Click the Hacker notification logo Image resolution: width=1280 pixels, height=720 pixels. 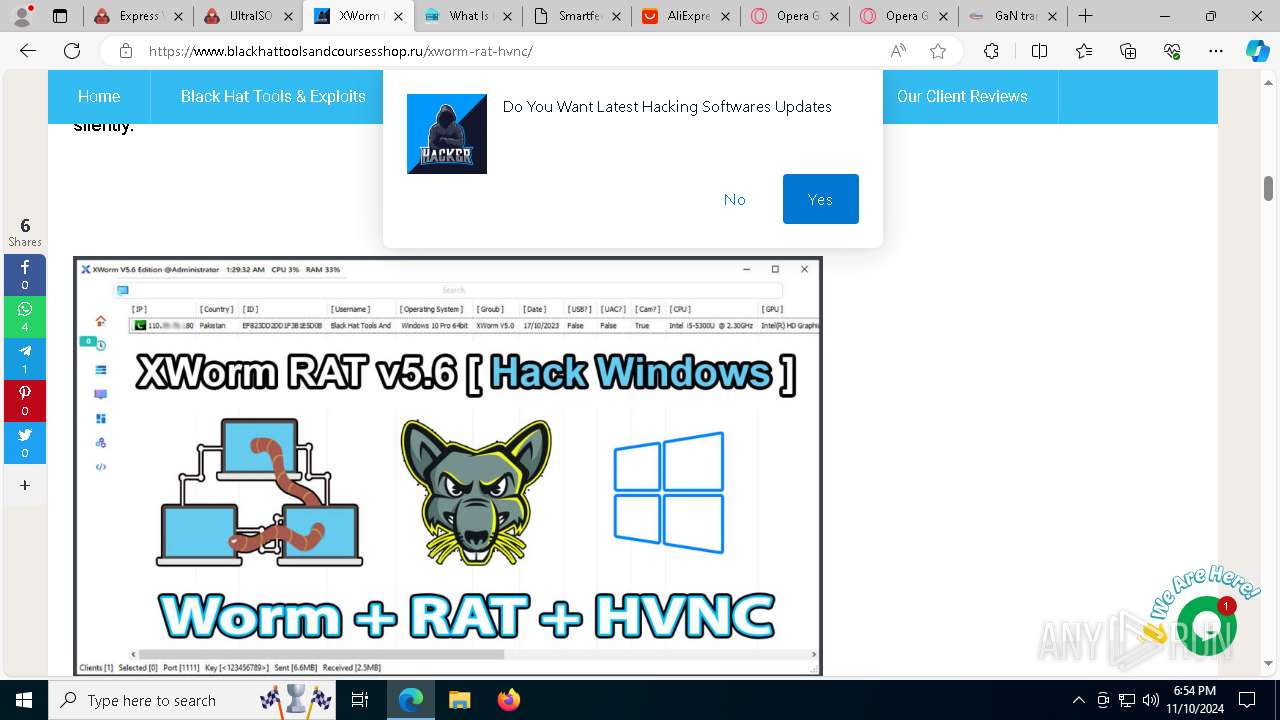[x=447, y=134]
